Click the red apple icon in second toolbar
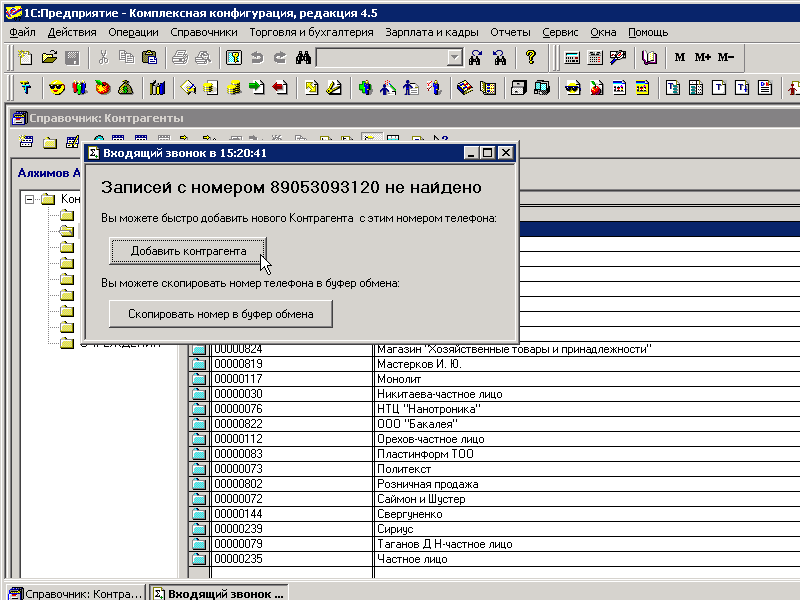Image resolution: width=800 pixels, height=600 pixels. [x=103, y=88]
